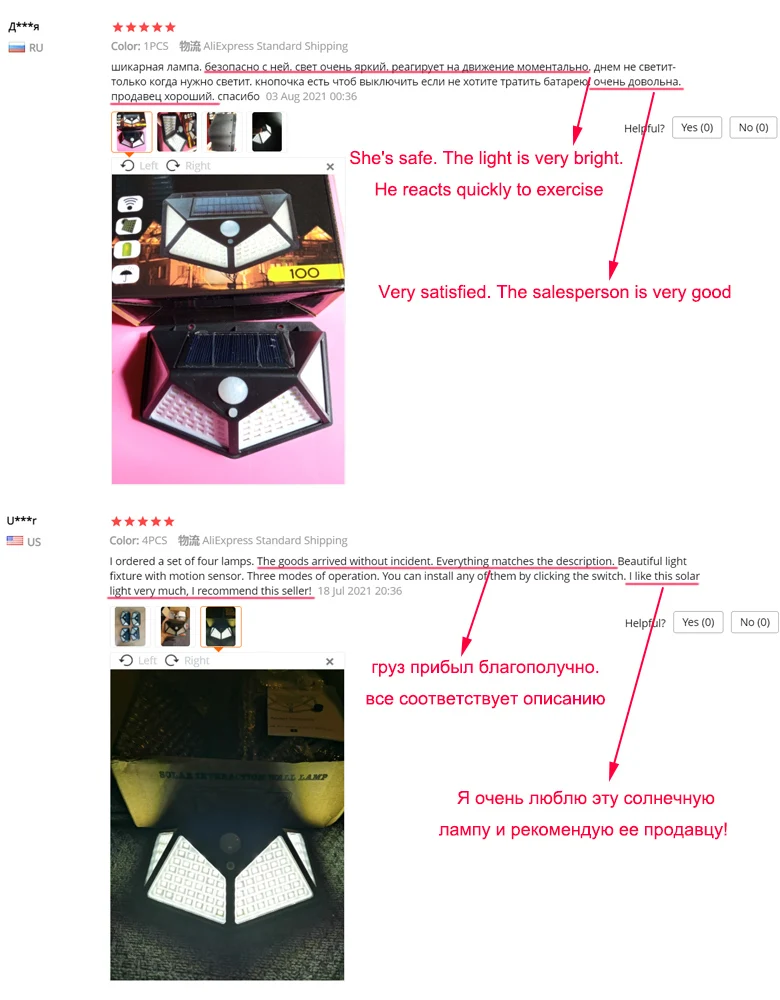Open the second thumbnail in the Russian review

177,131
